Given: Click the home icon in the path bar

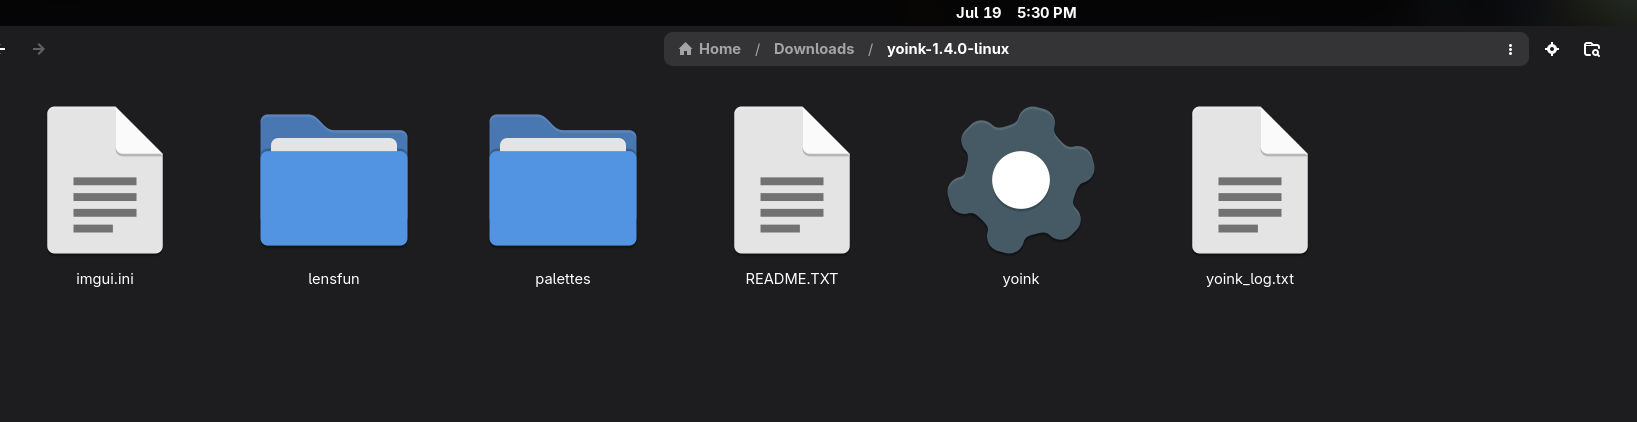Looking at the screenshot, I should [x=685, y=49].
